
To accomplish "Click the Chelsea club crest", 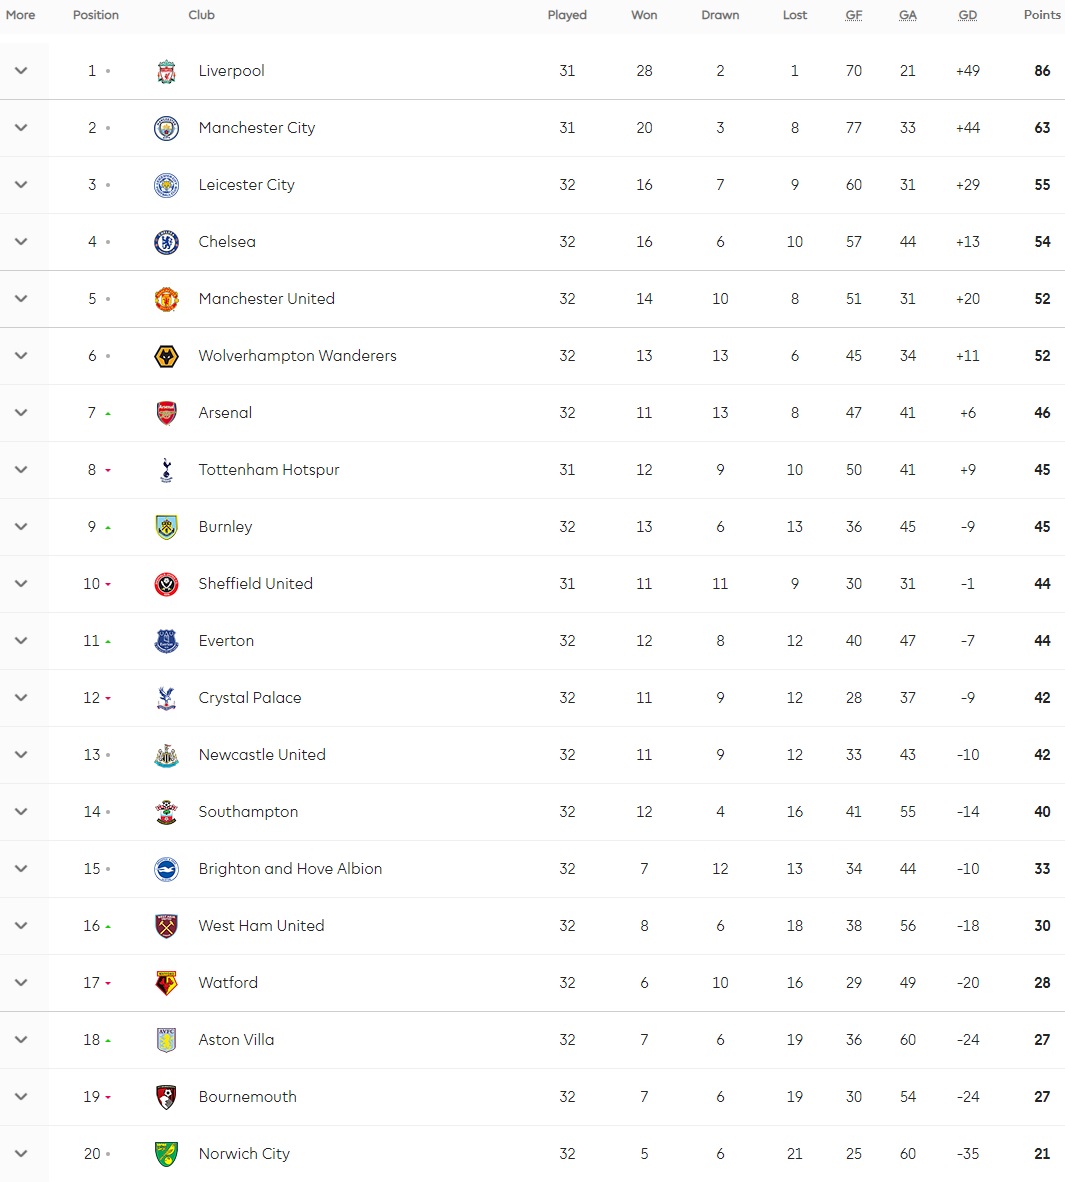I will coord(167,242).
